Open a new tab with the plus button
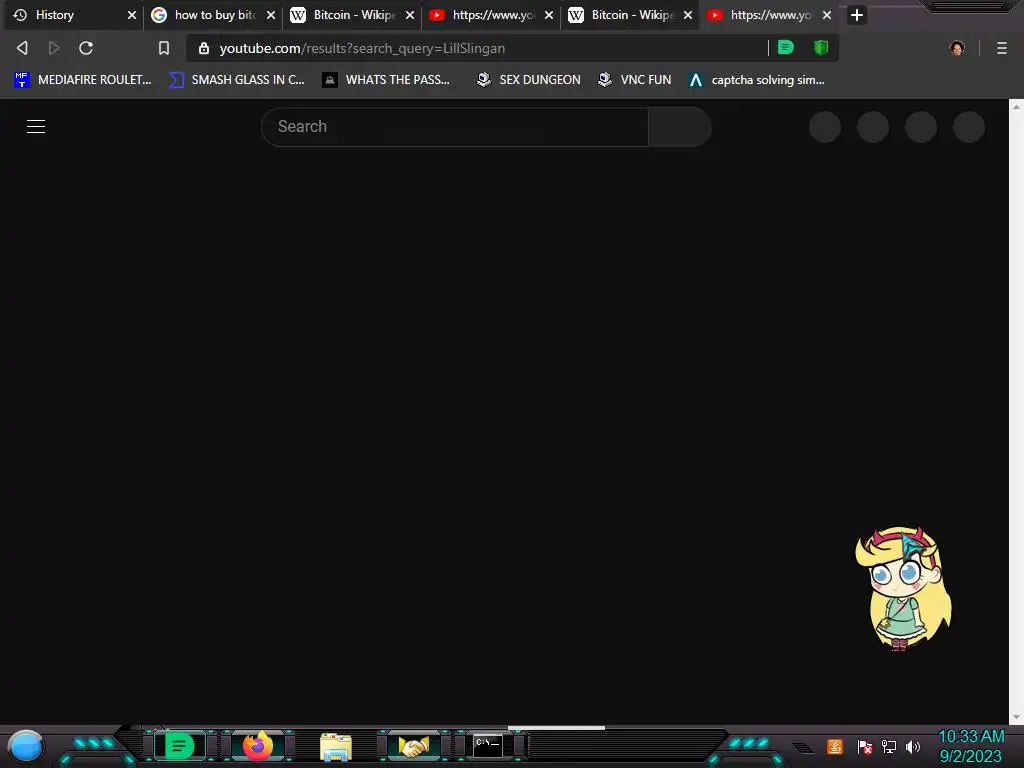This screenshot has height=768, width=1024. [x=857, y=15]
